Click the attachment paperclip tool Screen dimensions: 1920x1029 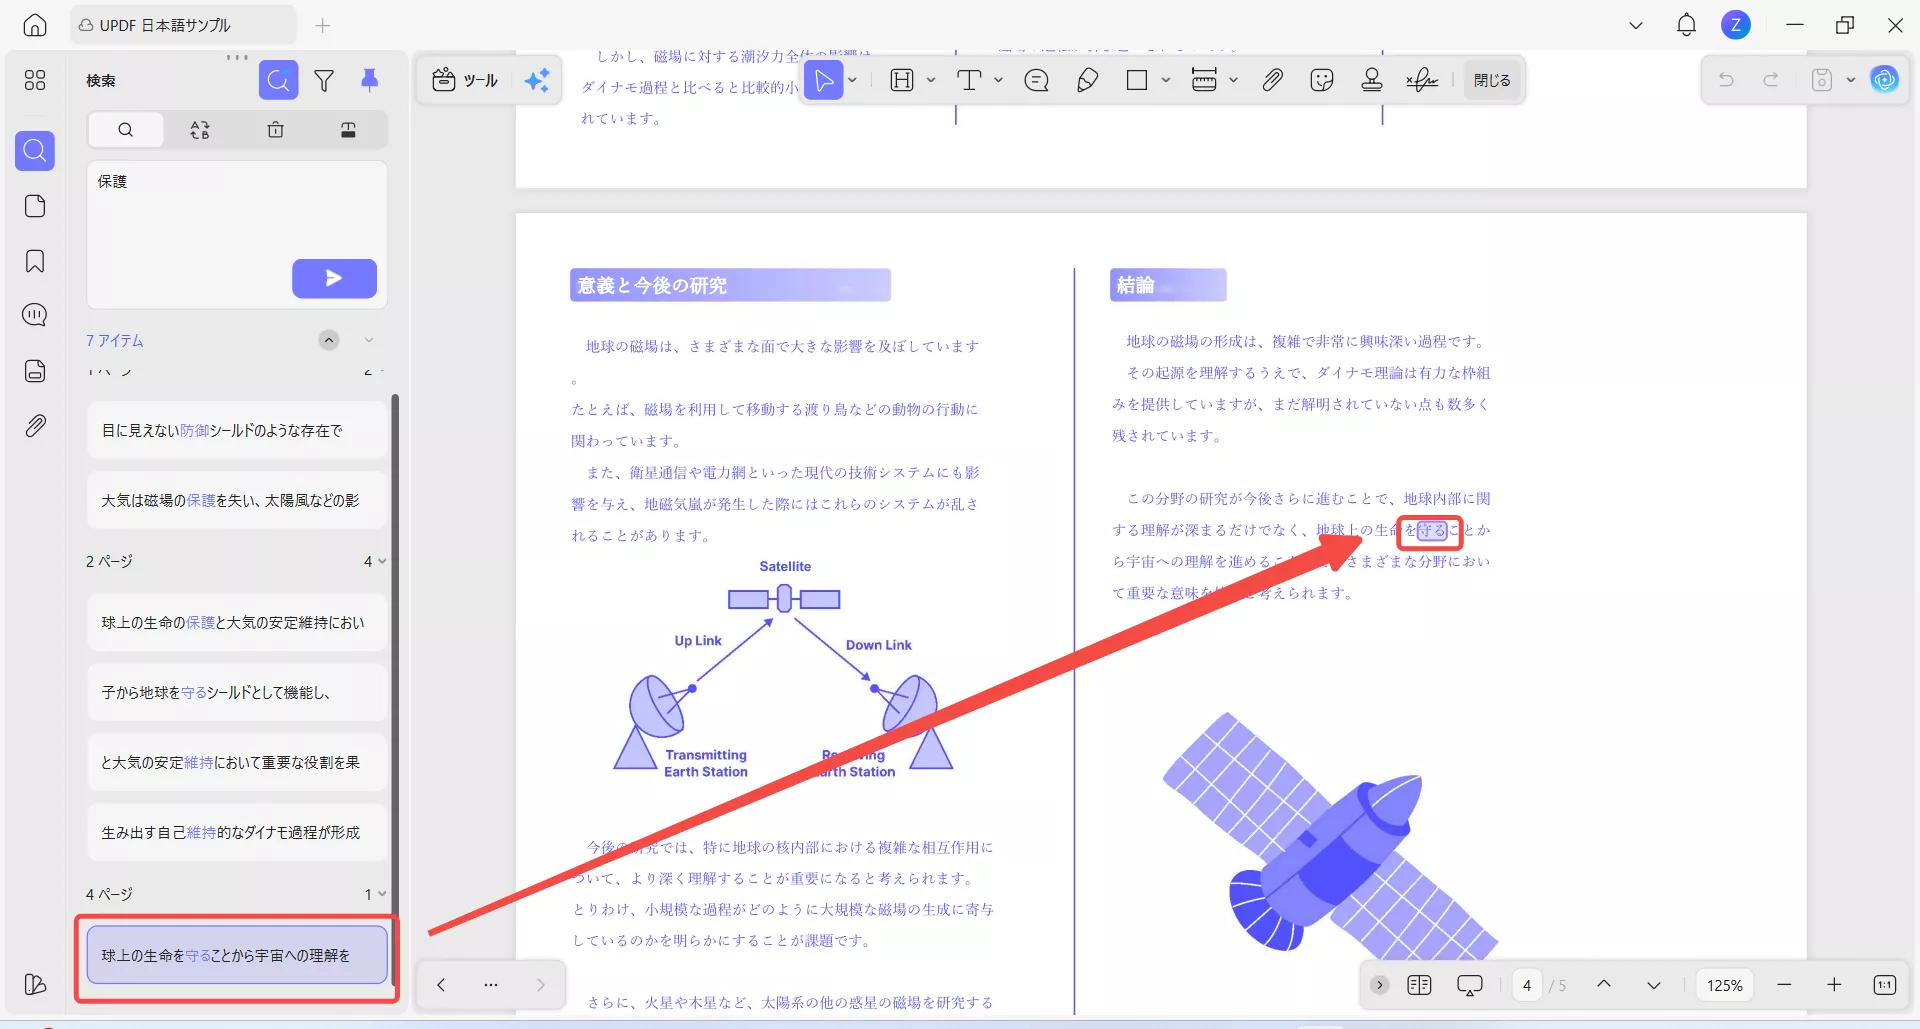point(1272,79)
